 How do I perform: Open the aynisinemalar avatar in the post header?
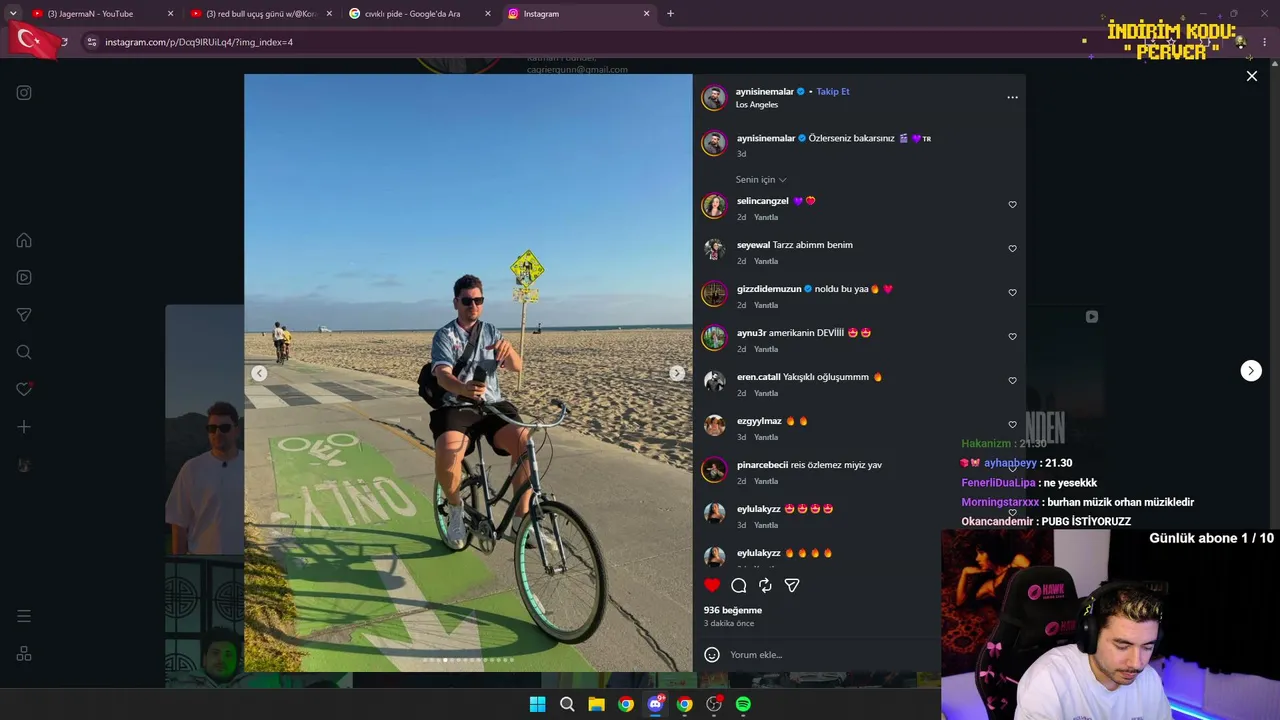point(714,98)
